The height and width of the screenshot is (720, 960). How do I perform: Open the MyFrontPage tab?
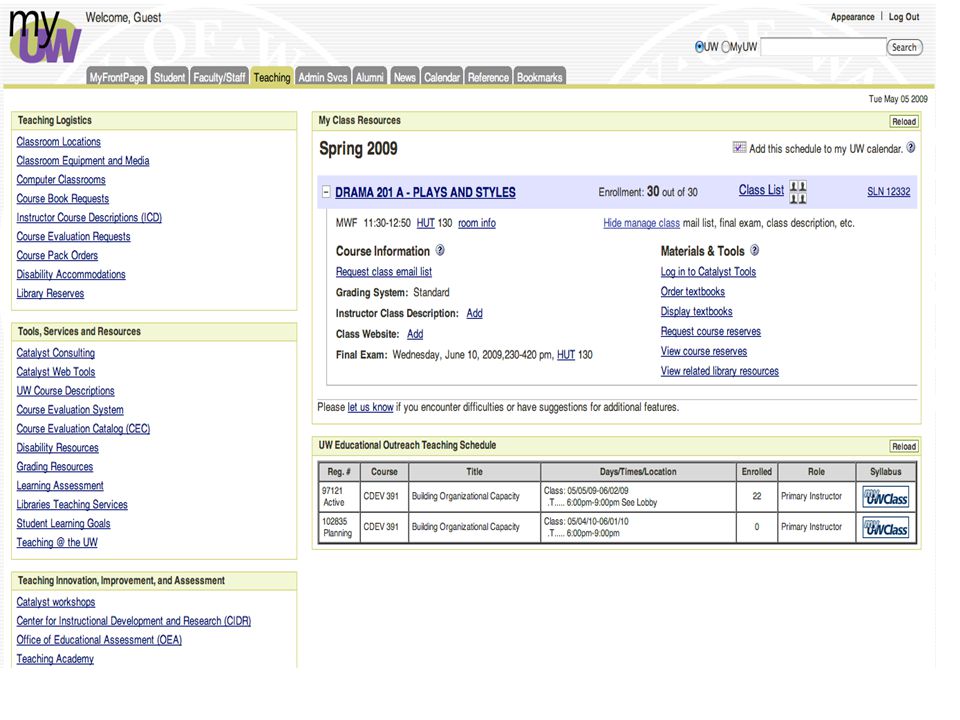116,77
